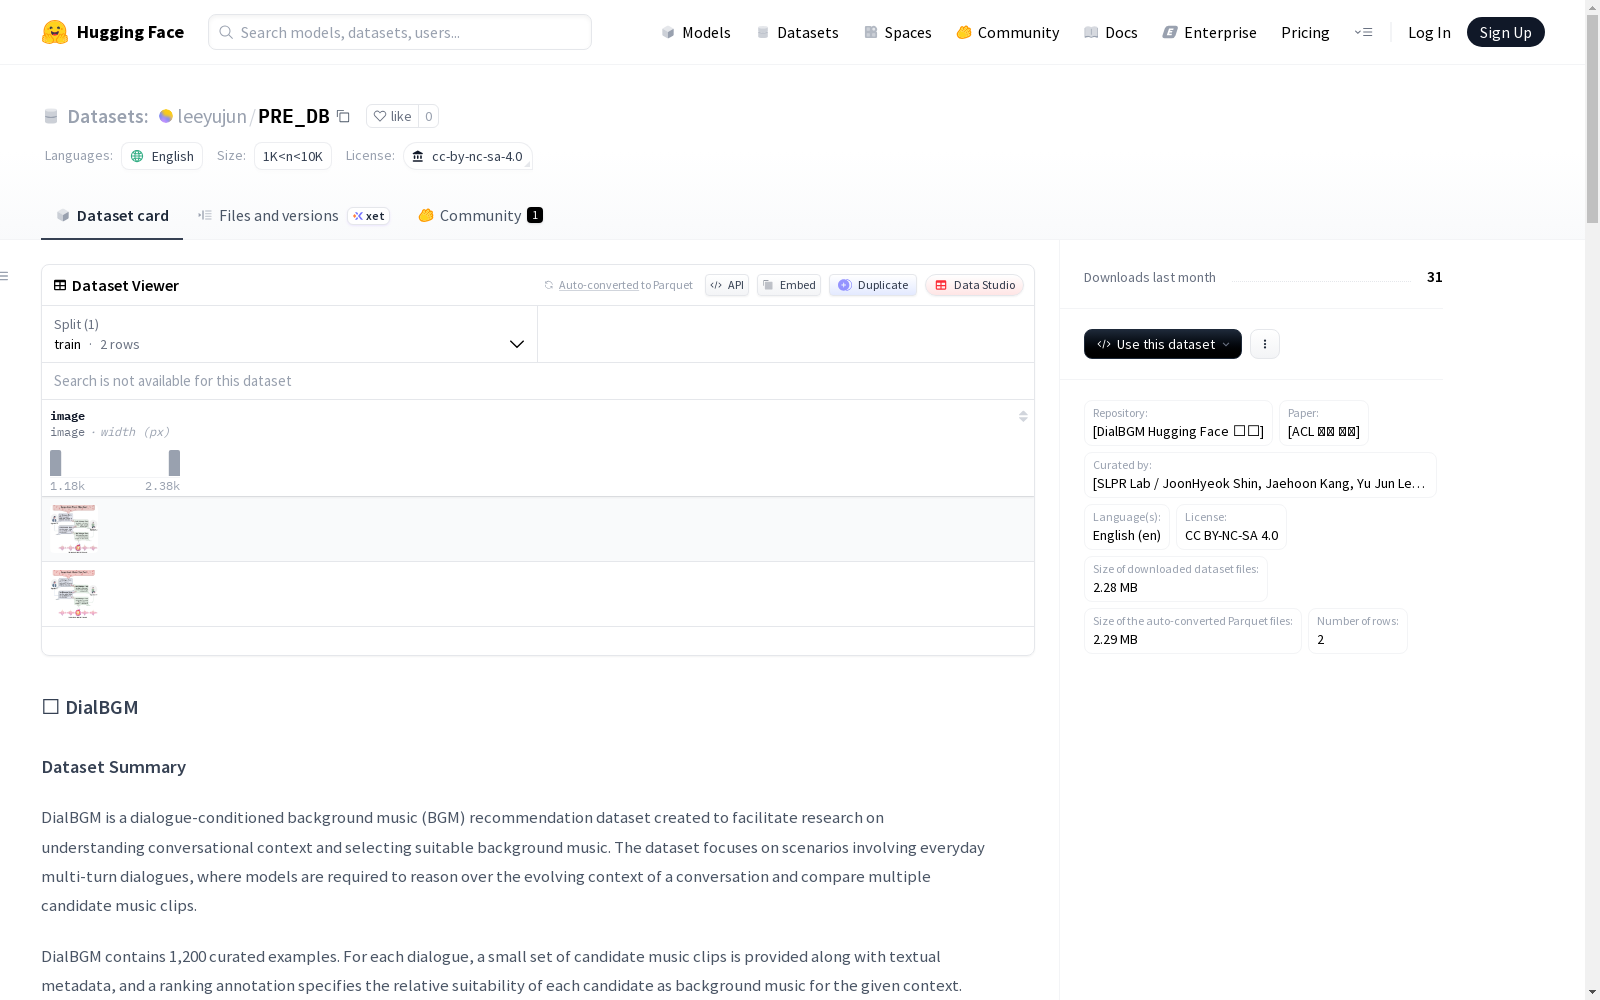Viewport: 1600px width, 1000px height.
Task: Open the navigation overflow menu icon
Action: [x=1363, y=32]
